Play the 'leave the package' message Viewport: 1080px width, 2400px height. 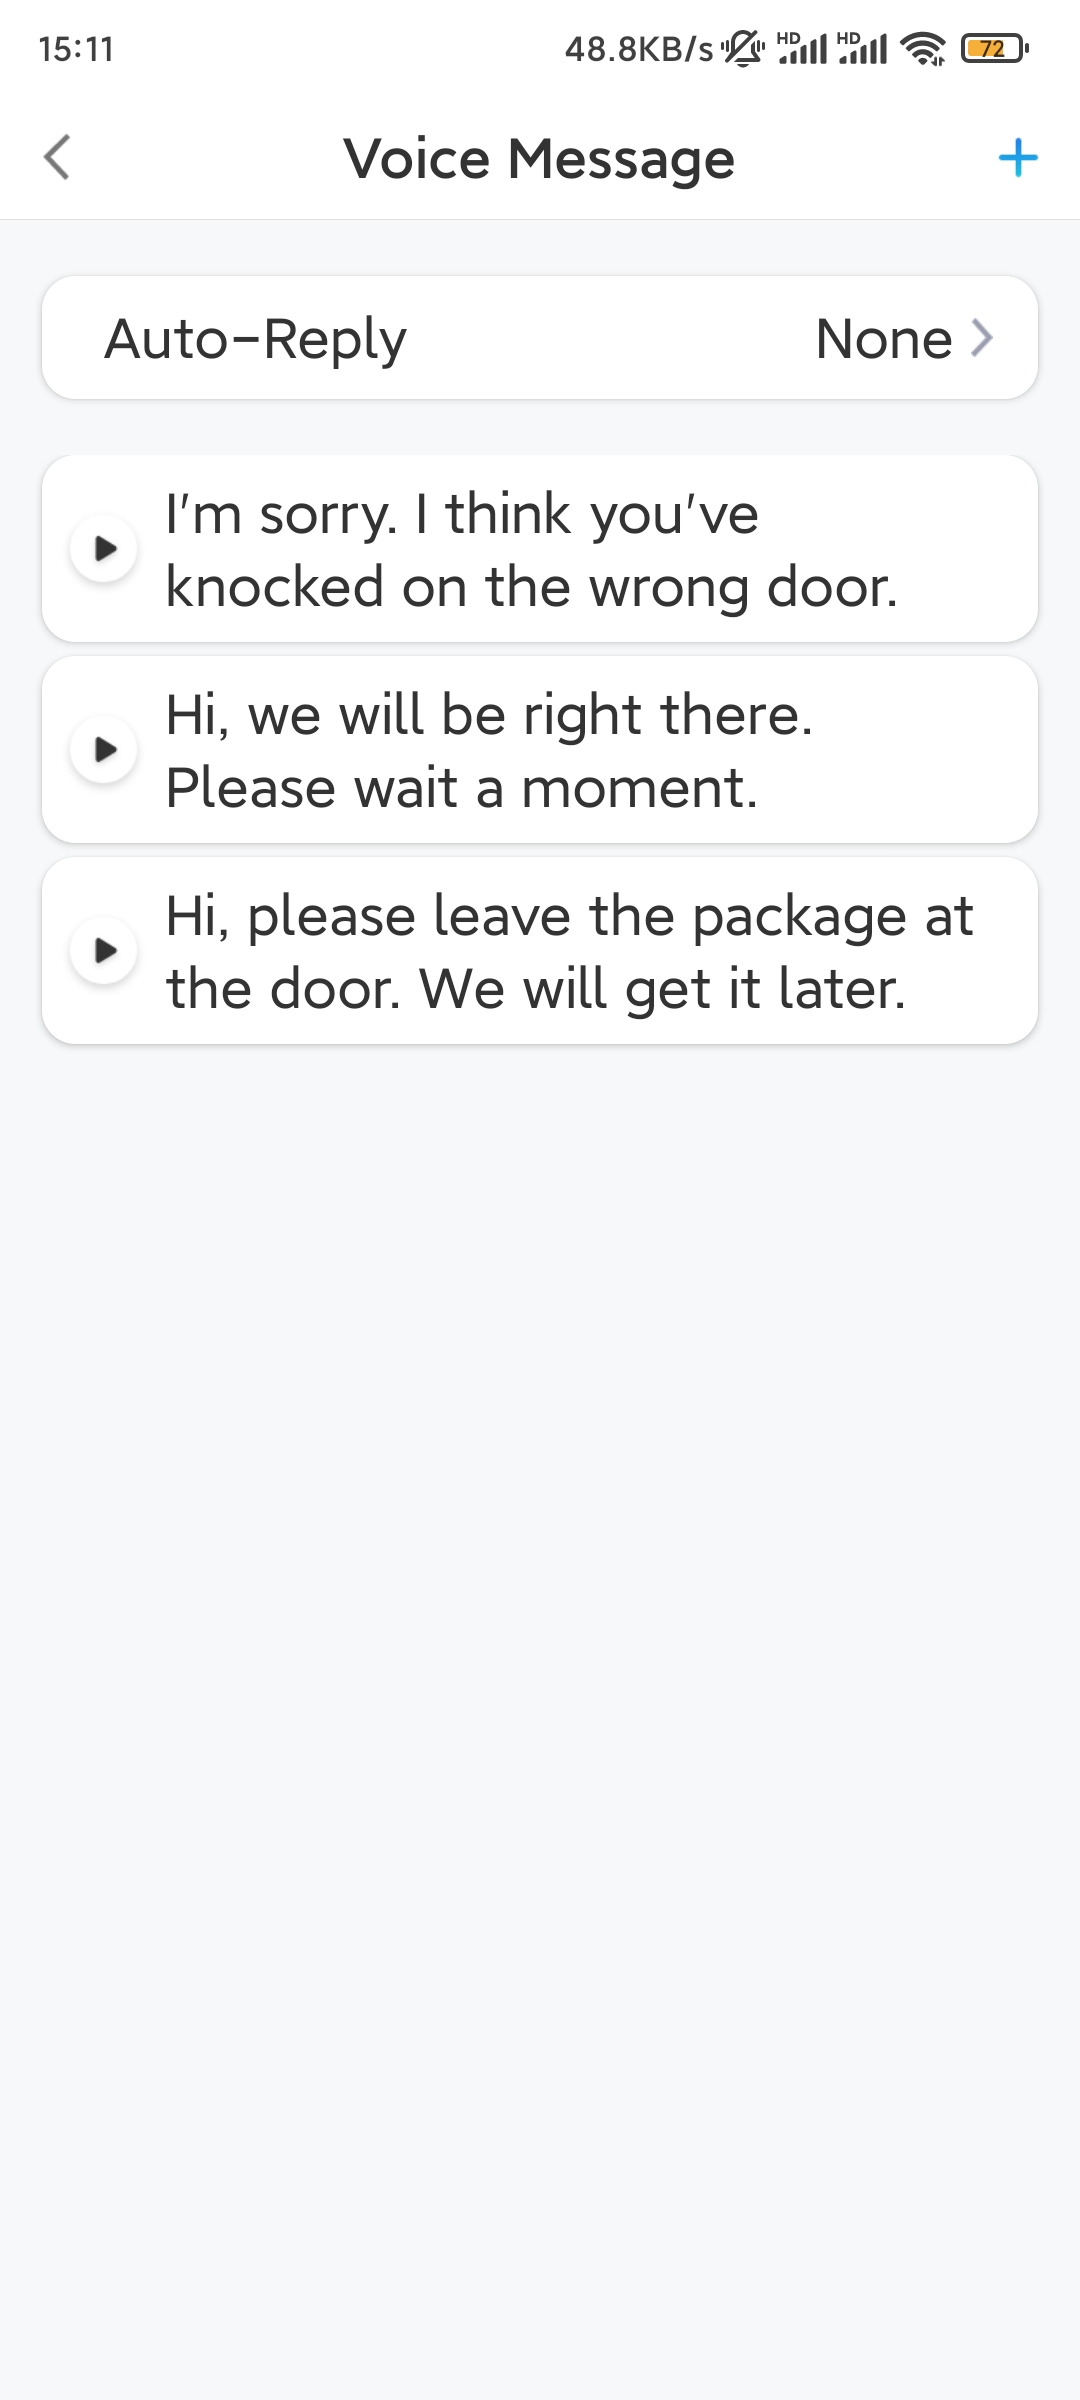[103, 950]
